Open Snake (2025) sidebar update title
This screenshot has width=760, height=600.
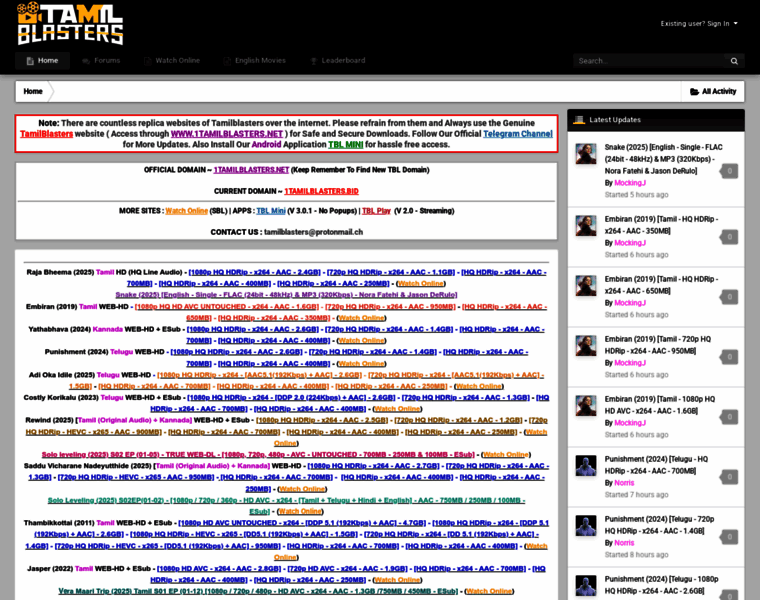pos(663,159)
